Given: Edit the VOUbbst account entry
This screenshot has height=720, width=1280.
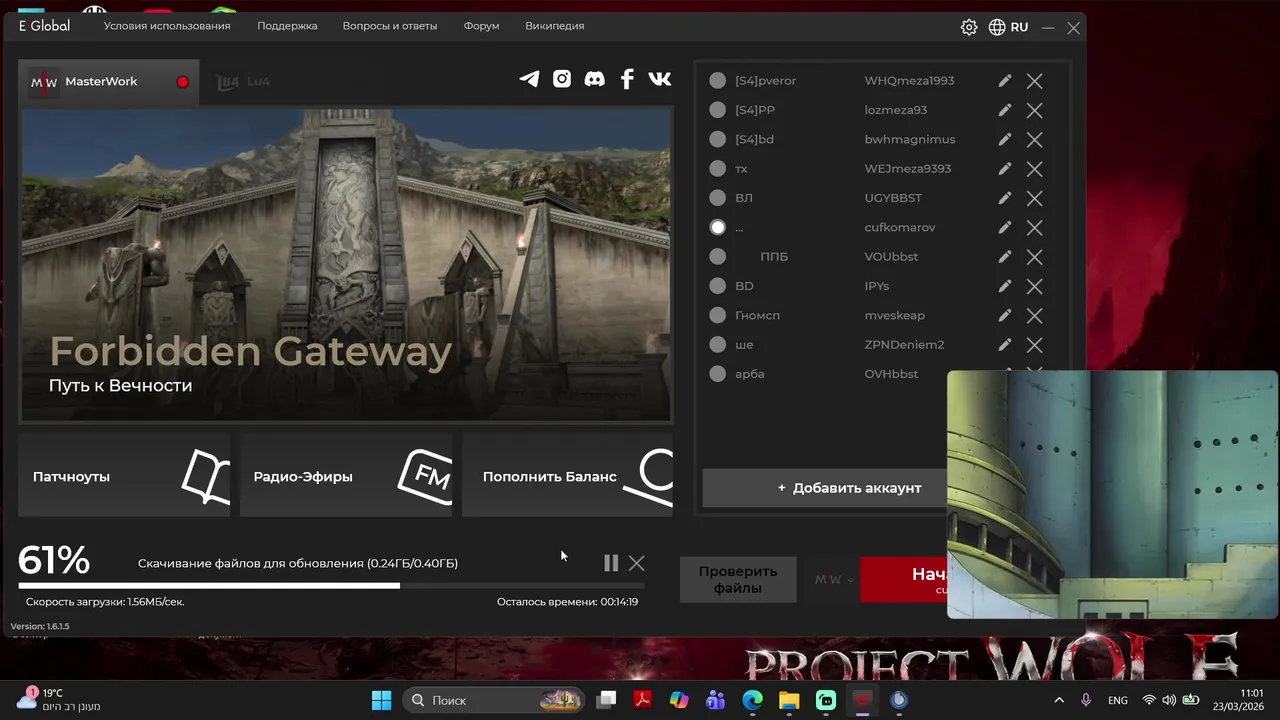Looking at the screenshot, I should tap(1005, 257).
